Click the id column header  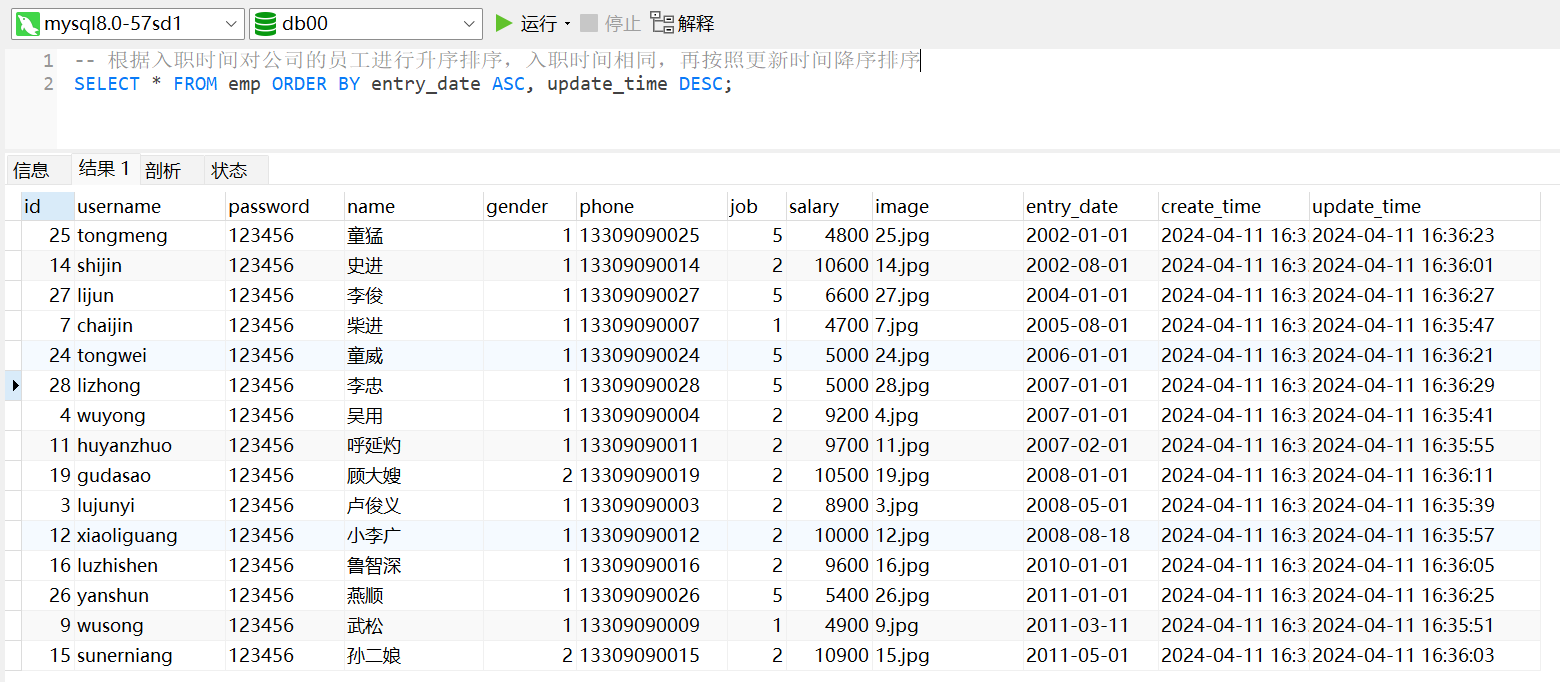47,206
